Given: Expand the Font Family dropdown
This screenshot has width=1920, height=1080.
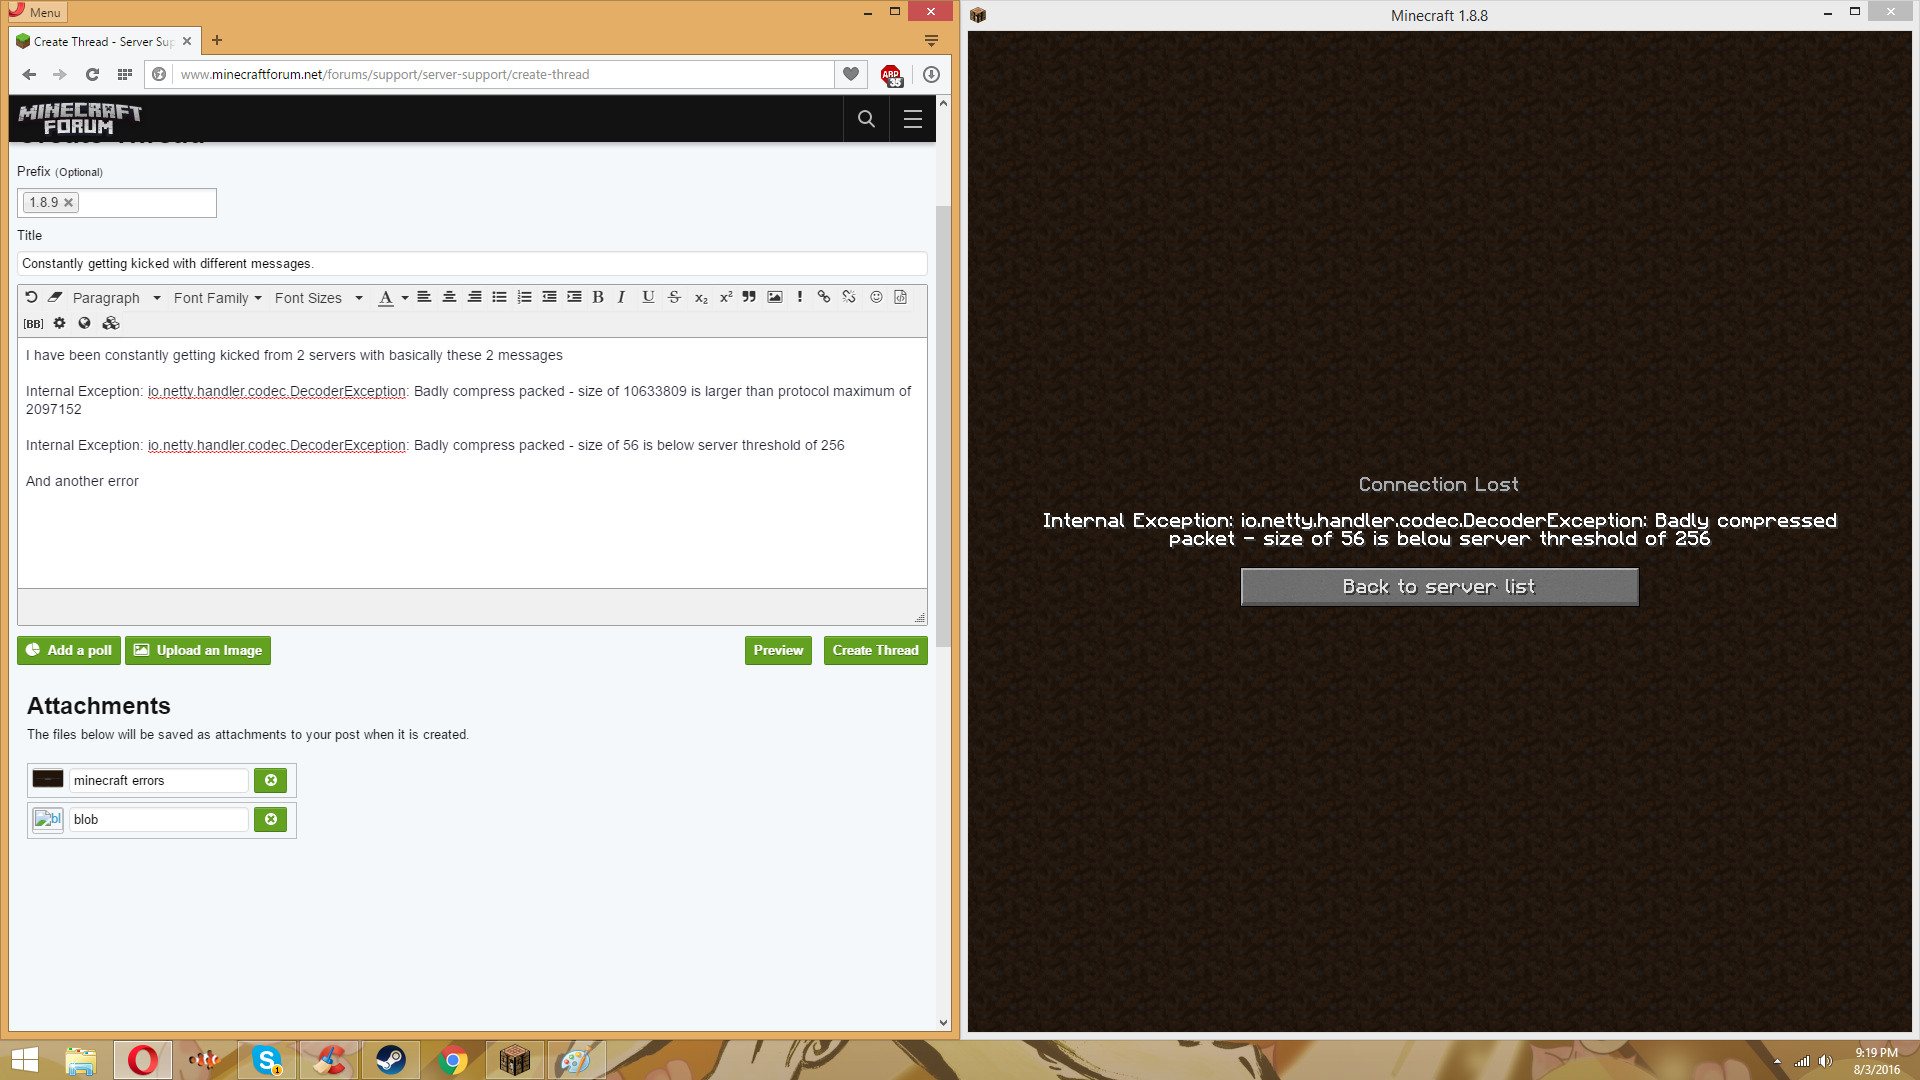Looking at the screenshot, I should (x=217, y=298).
